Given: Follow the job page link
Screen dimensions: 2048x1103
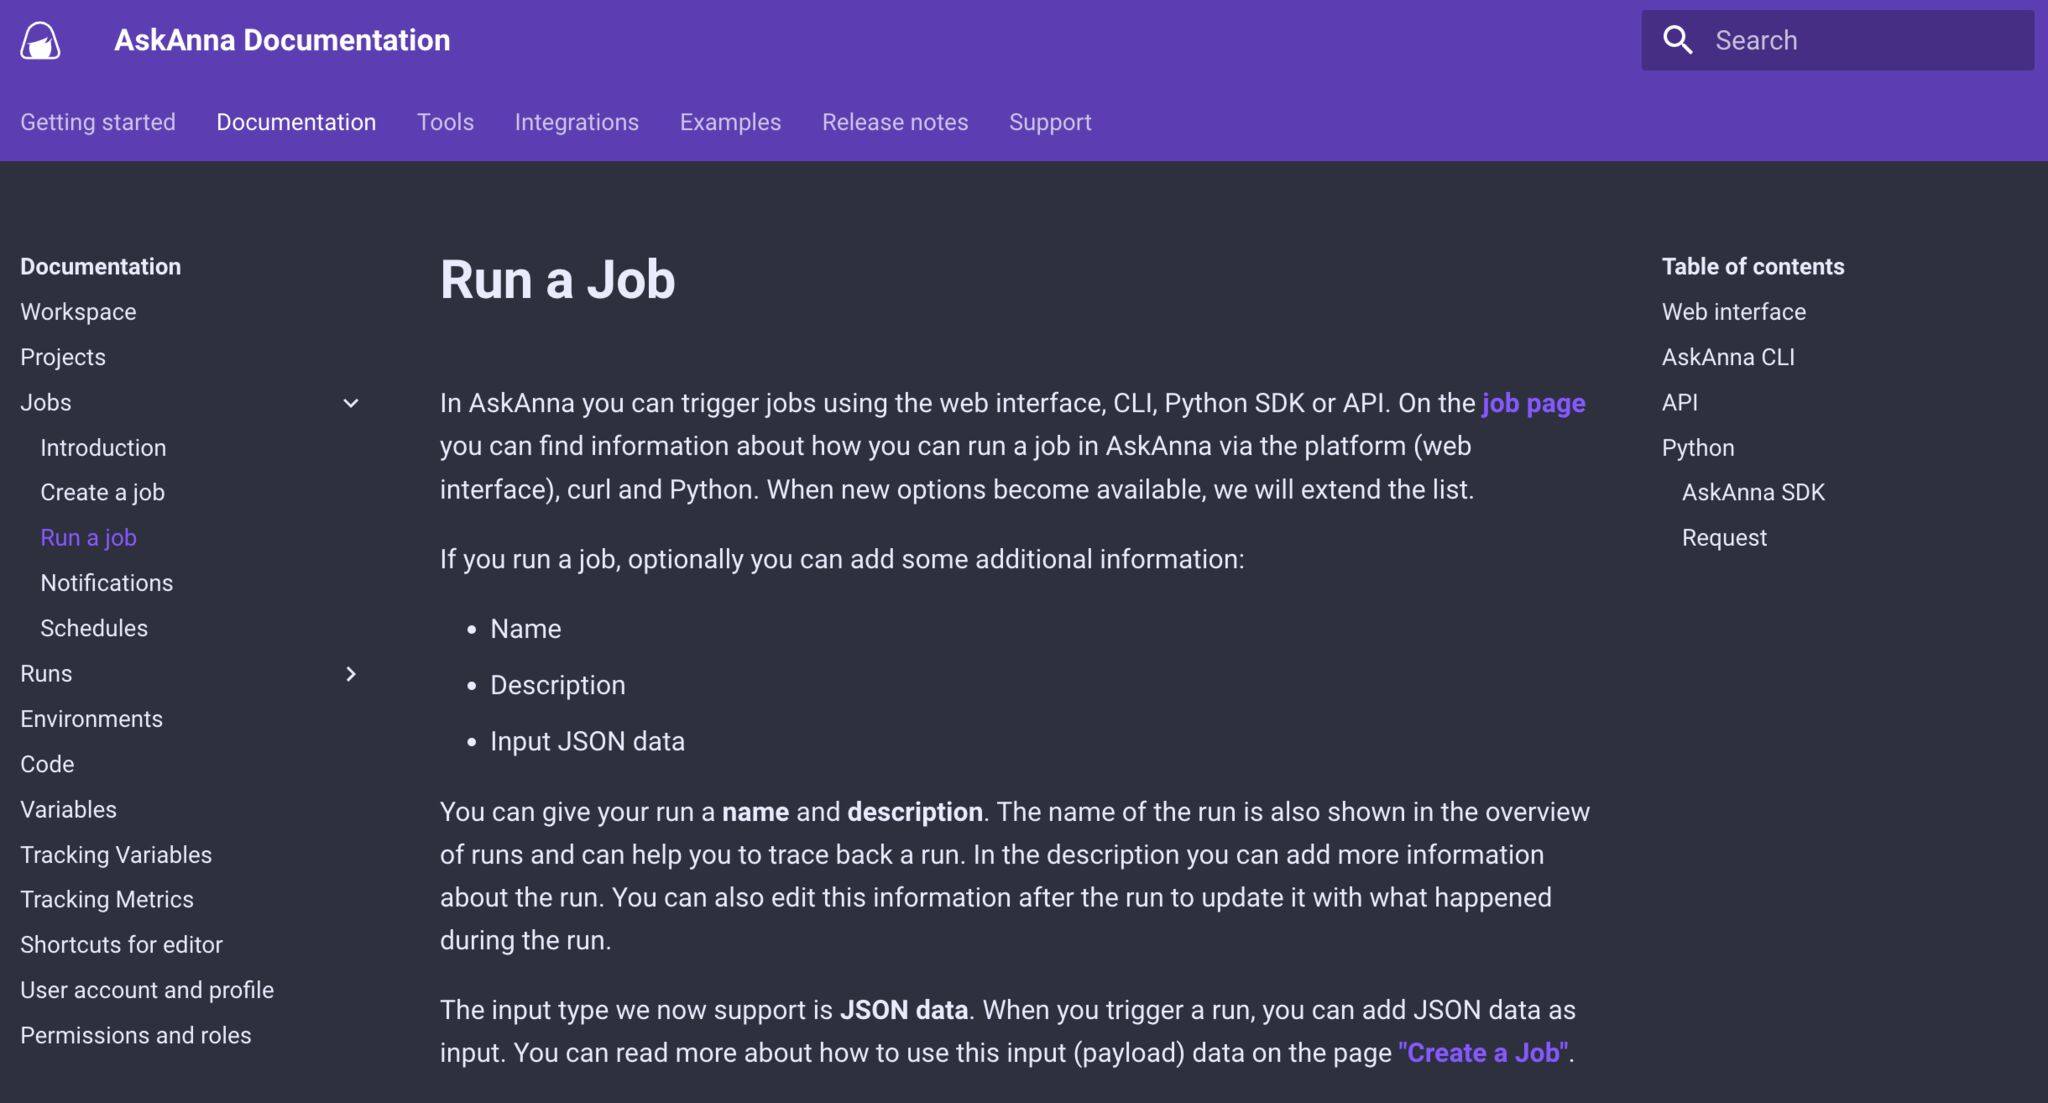Looking at the screenshot, I should [1533, 403].
